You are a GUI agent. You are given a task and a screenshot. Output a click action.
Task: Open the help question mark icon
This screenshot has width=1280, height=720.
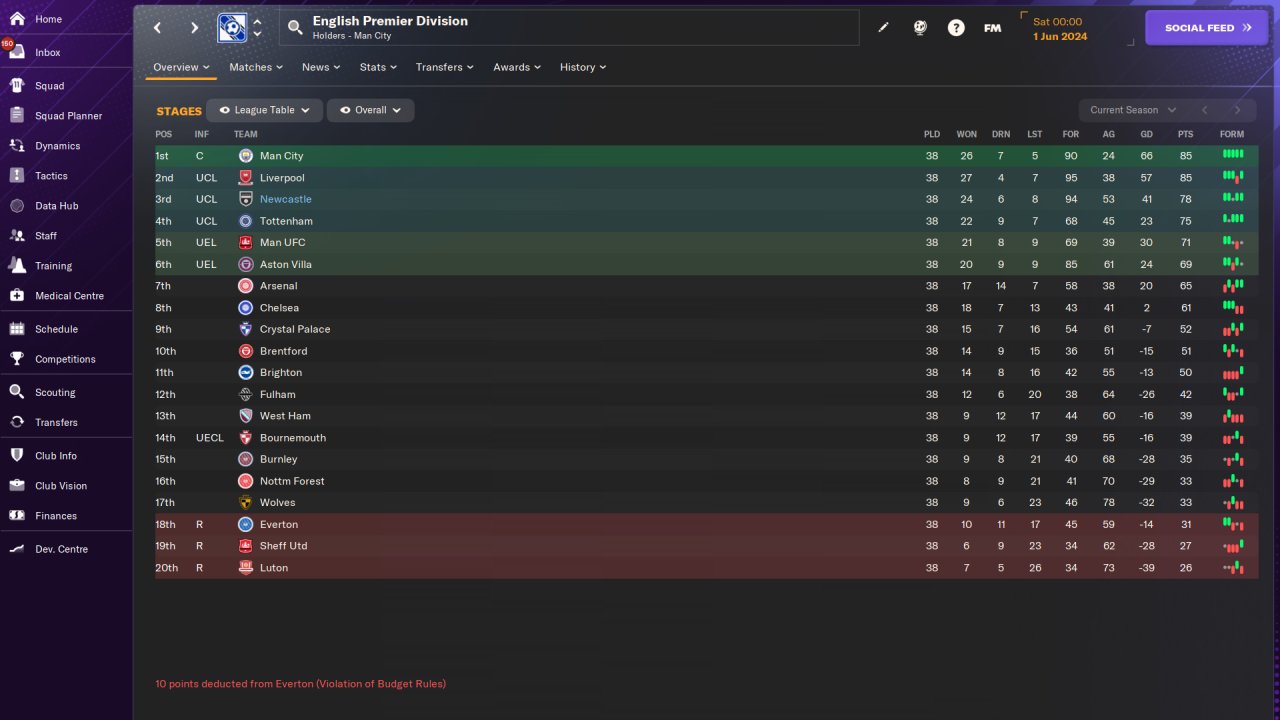[x=956, y=28]
